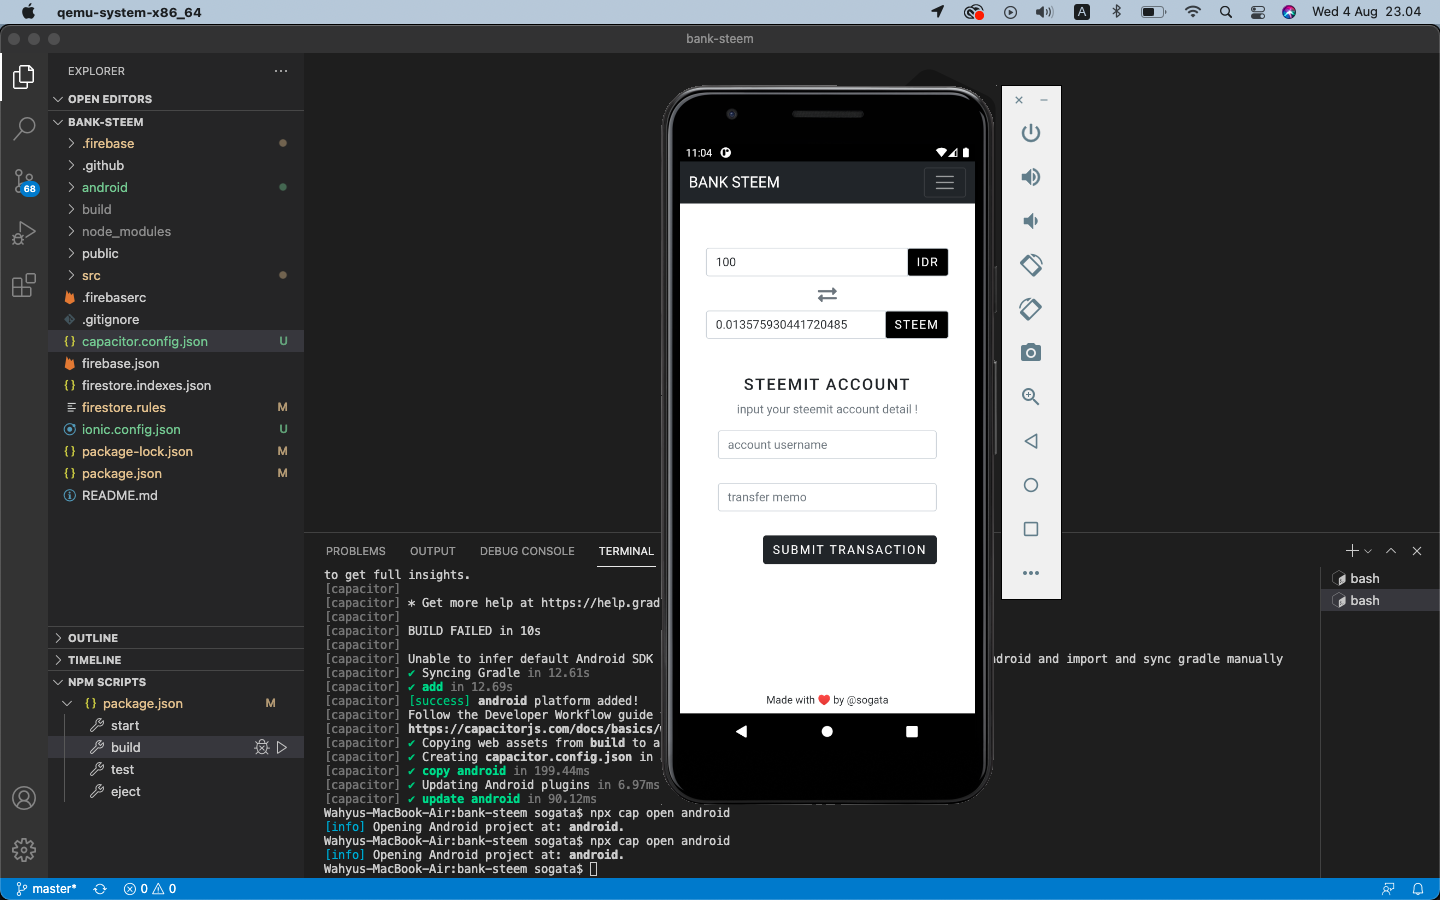Click the emulator toolbar Back triangle
Image resolution: width=1440 pixels, height=900 pixels.
pyautogui.click(x=1031, y=441)
